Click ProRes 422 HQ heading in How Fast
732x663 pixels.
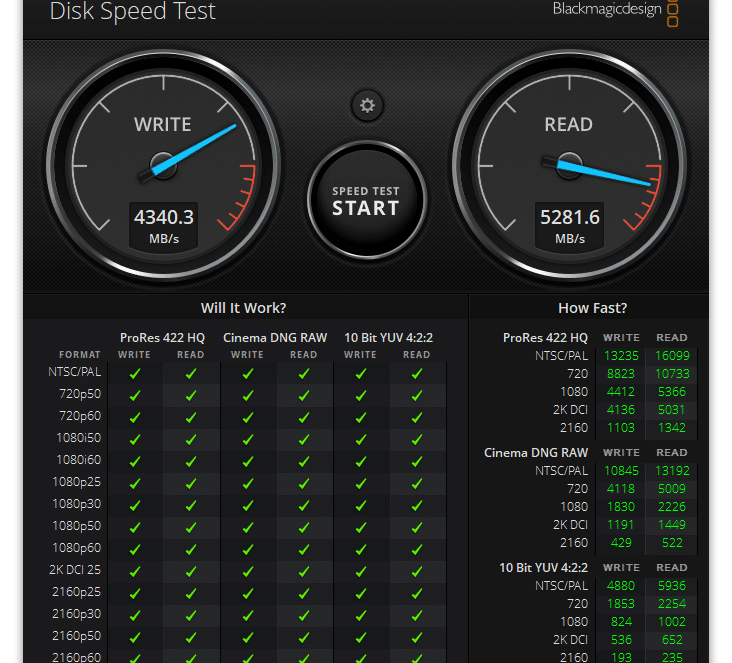pyautogui.click(x=545, y=338)
